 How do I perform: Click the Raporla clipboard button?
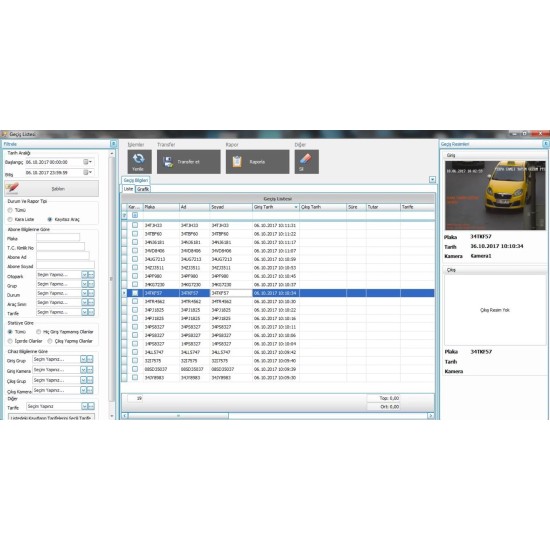(x=257, y=162)
